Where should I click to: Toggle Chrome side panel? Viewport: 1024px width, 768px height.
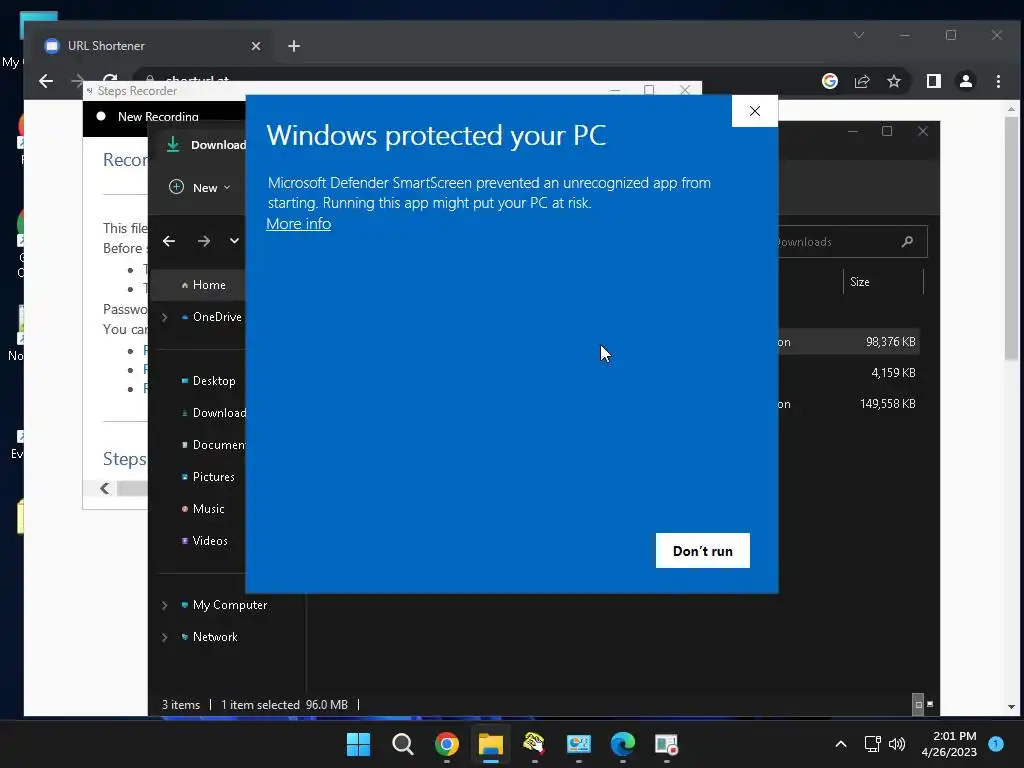point(933,81)
